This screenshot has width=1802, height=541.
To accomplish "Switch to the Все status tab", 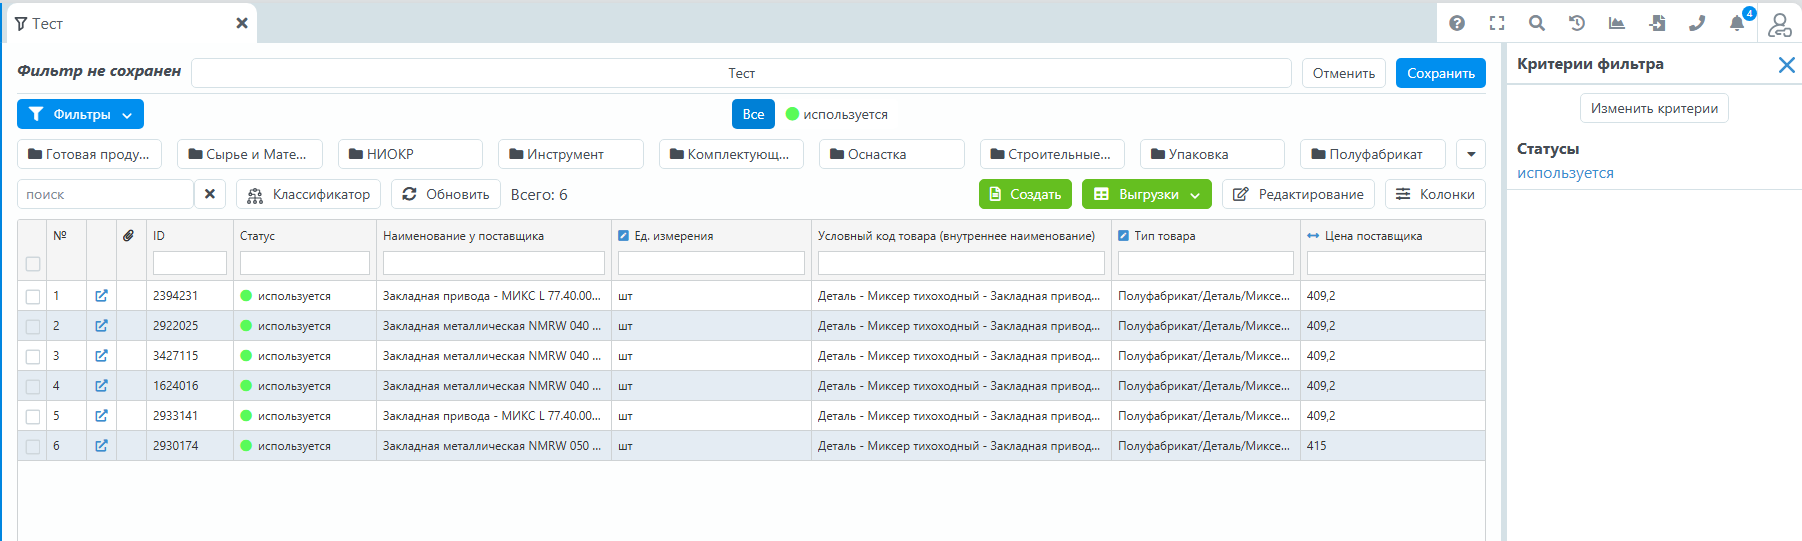I will point(753,114).
